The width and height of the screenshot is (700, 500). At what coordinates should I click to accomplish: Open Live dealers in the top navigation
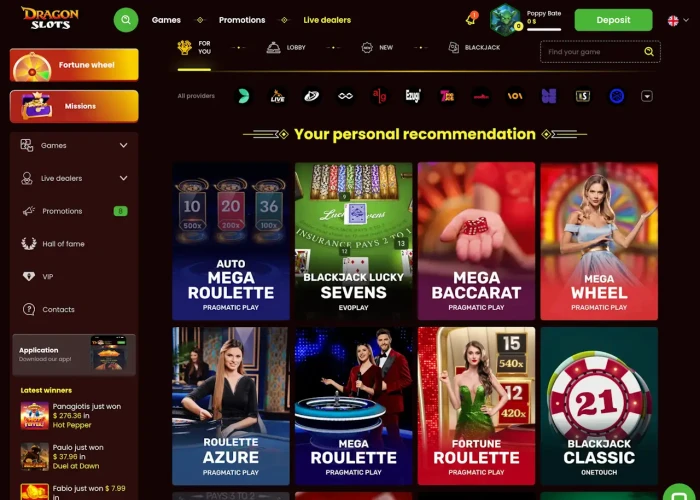tap(327, 20)
